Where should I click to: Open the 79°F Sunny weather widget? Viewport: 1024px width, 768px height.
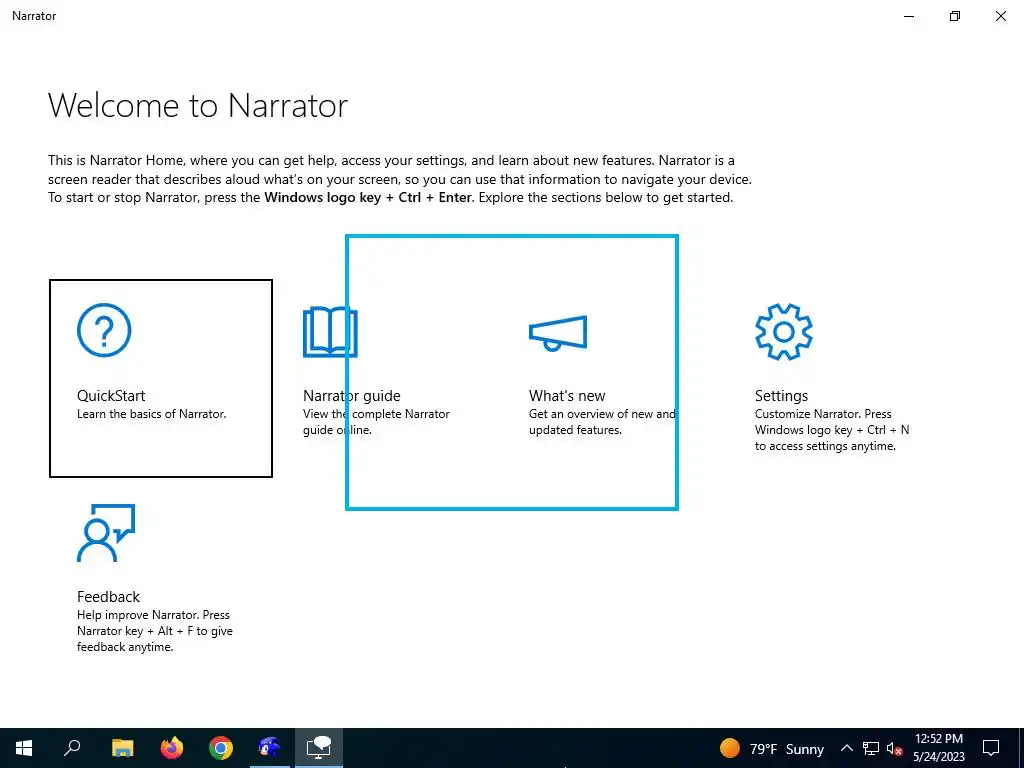(x=771, y=748)
